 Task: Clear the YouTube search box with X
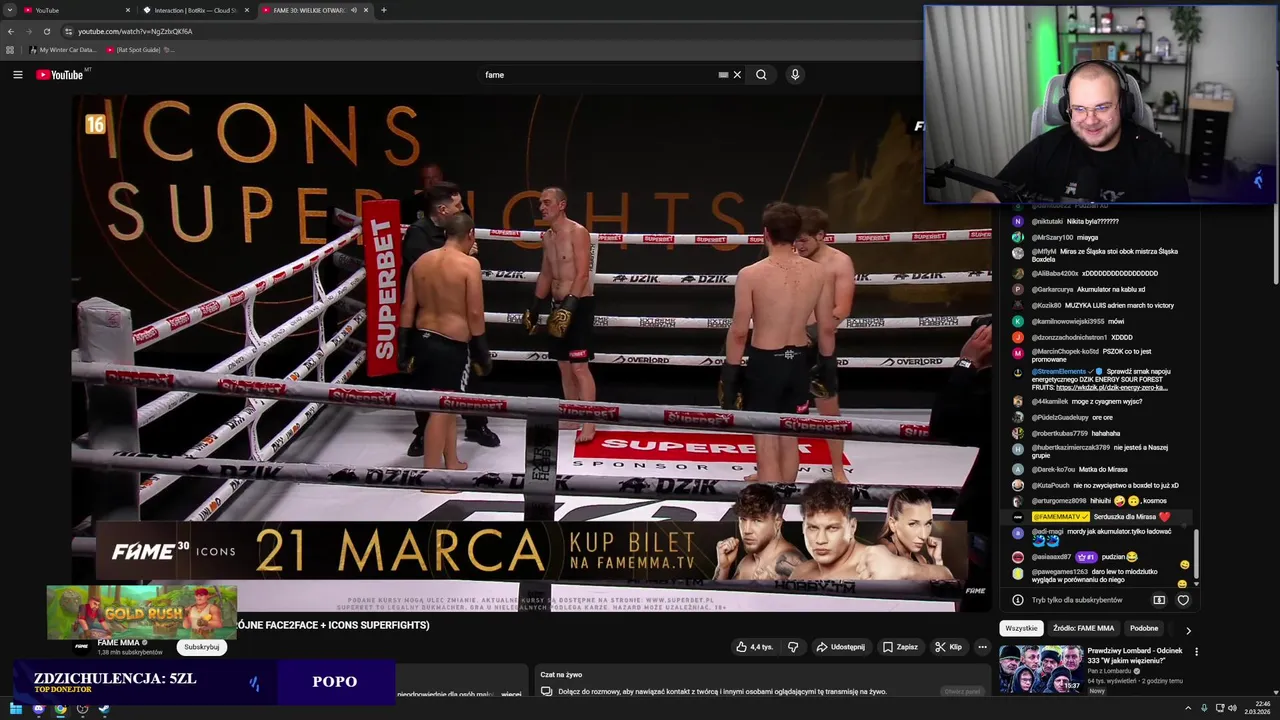737,75
